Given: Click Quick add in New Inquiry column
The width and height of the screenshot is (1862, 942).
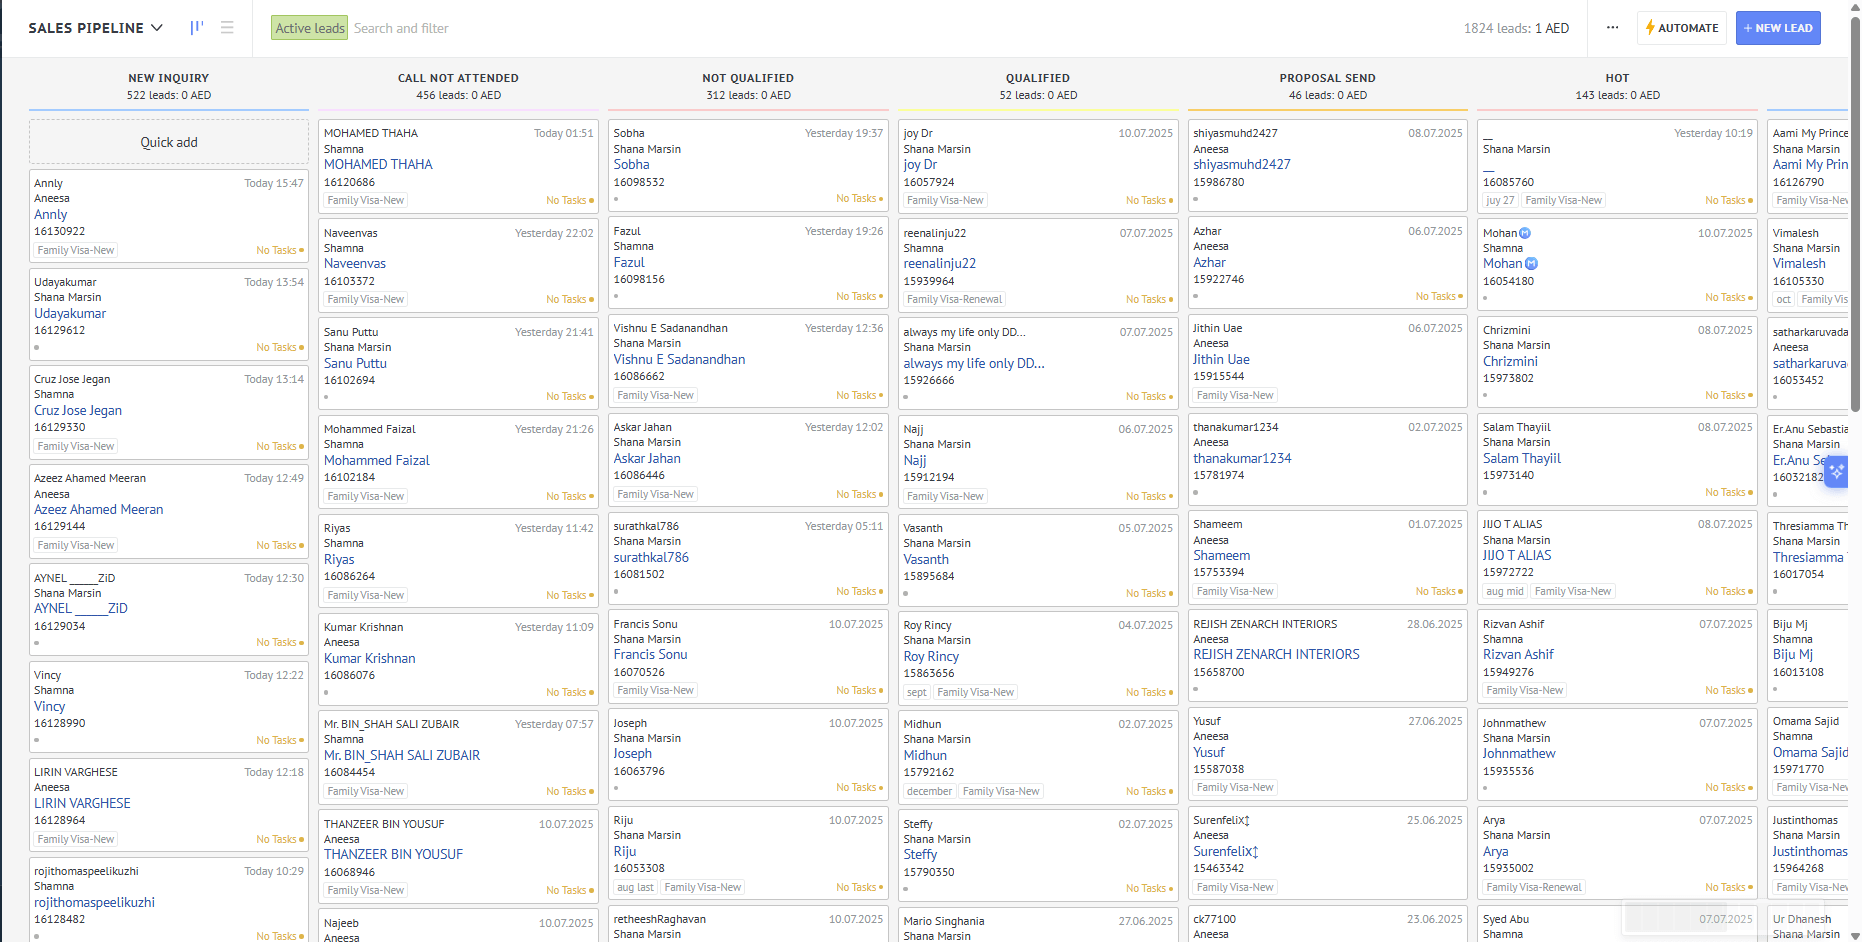Looking at the screenshot, I should [169, 142].
